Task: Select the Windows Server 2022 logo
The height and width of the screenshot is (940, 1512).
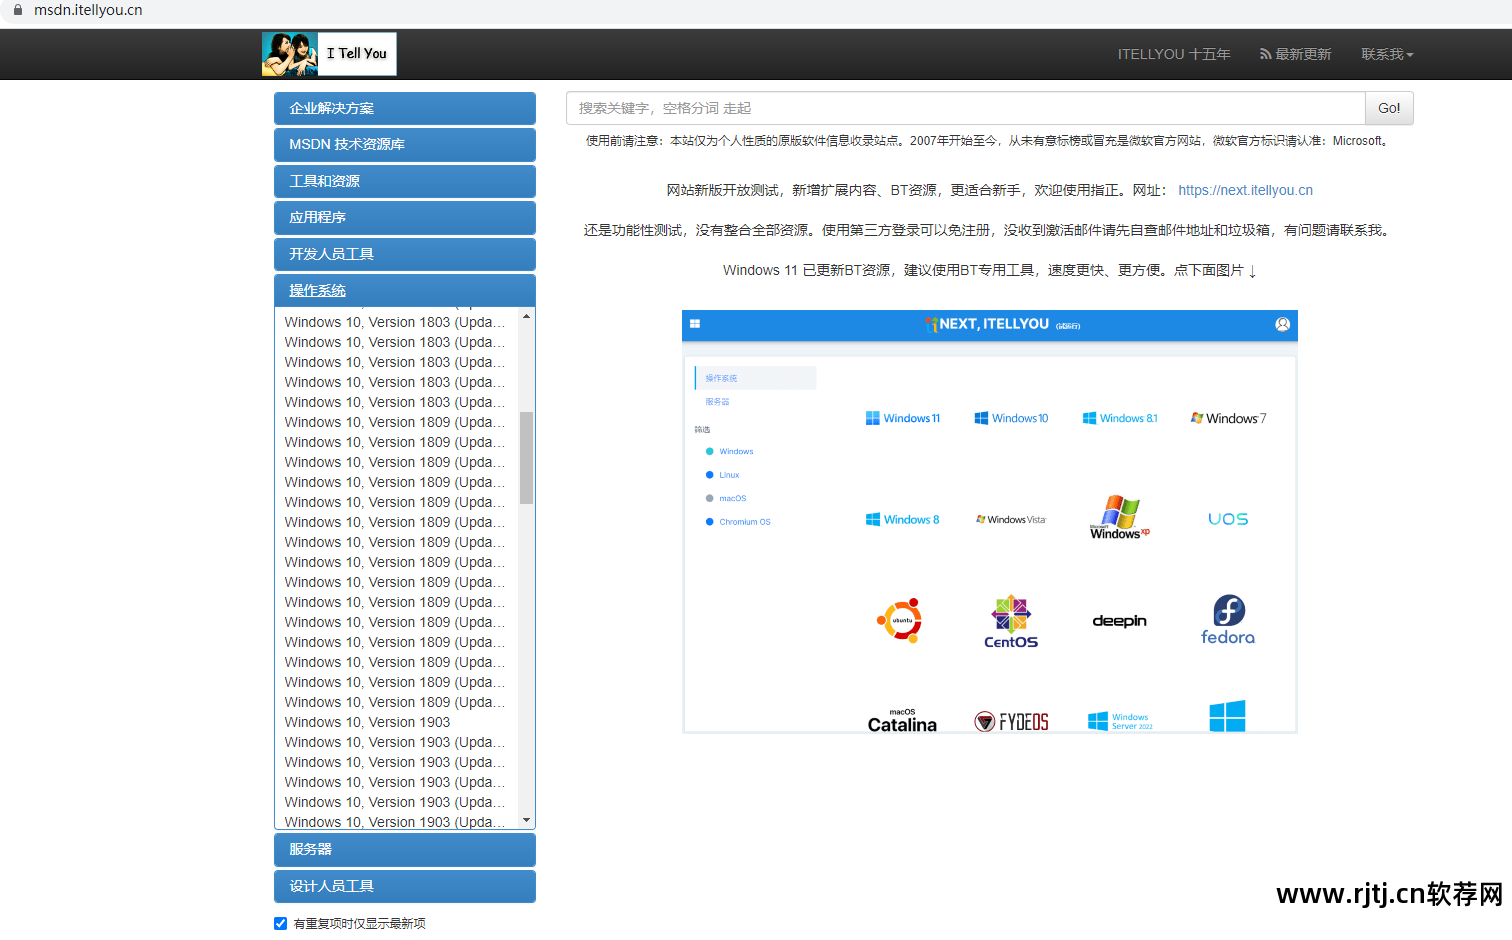Action: pyautogui.click(x=1120, y=721)
